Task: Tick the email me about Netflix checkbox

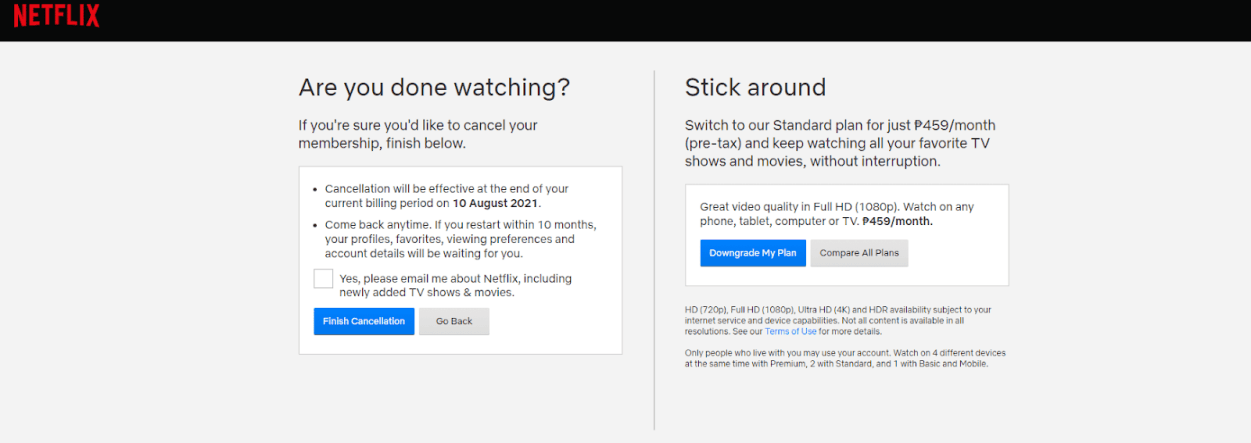Action: (x=323, y=278)
